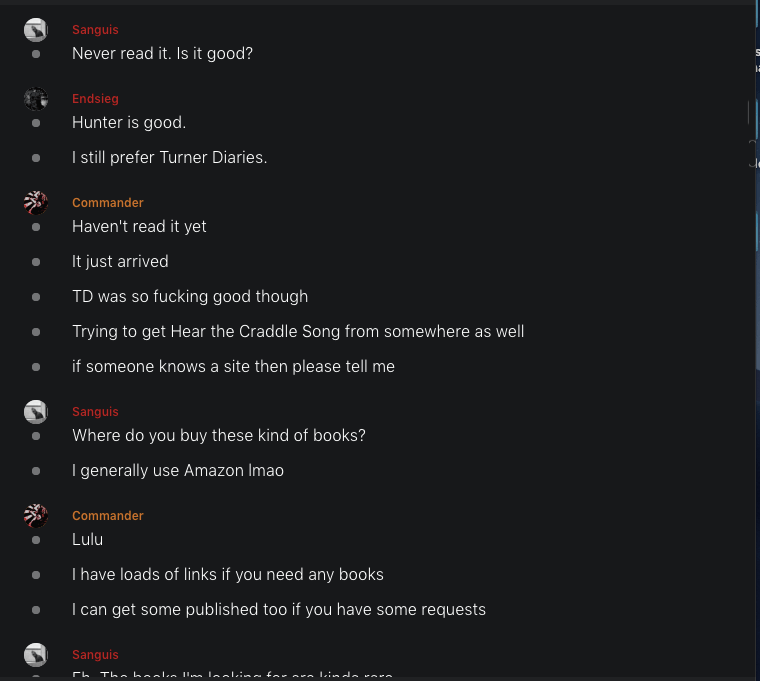Select the message "I still prefer Turner Diaries."
760x681 pixels.
(169, 158)
